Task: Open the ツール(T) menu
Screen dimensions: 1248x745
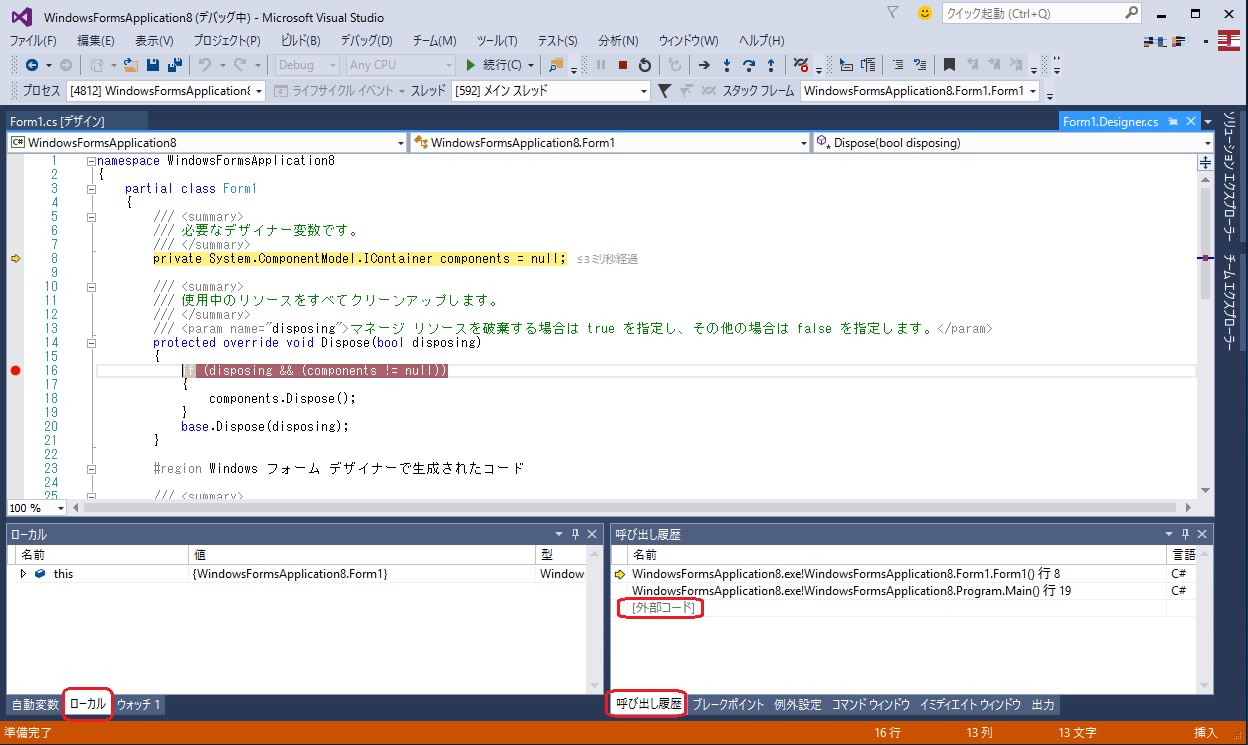Action: coord(497,40)
